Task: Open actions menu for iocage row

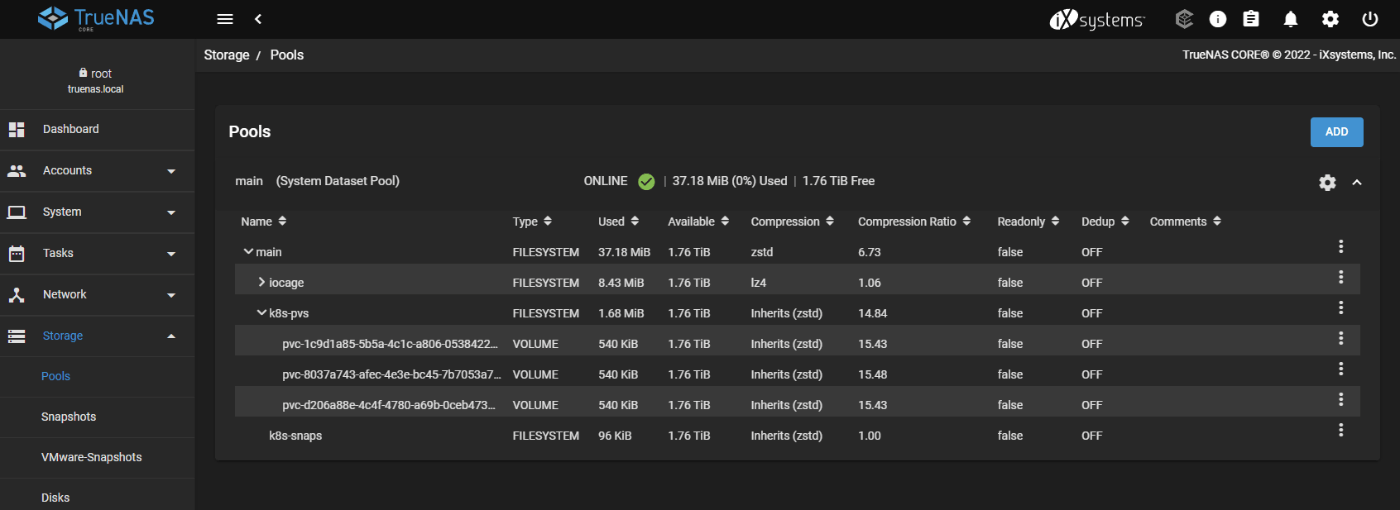Action: point(1341,277)
